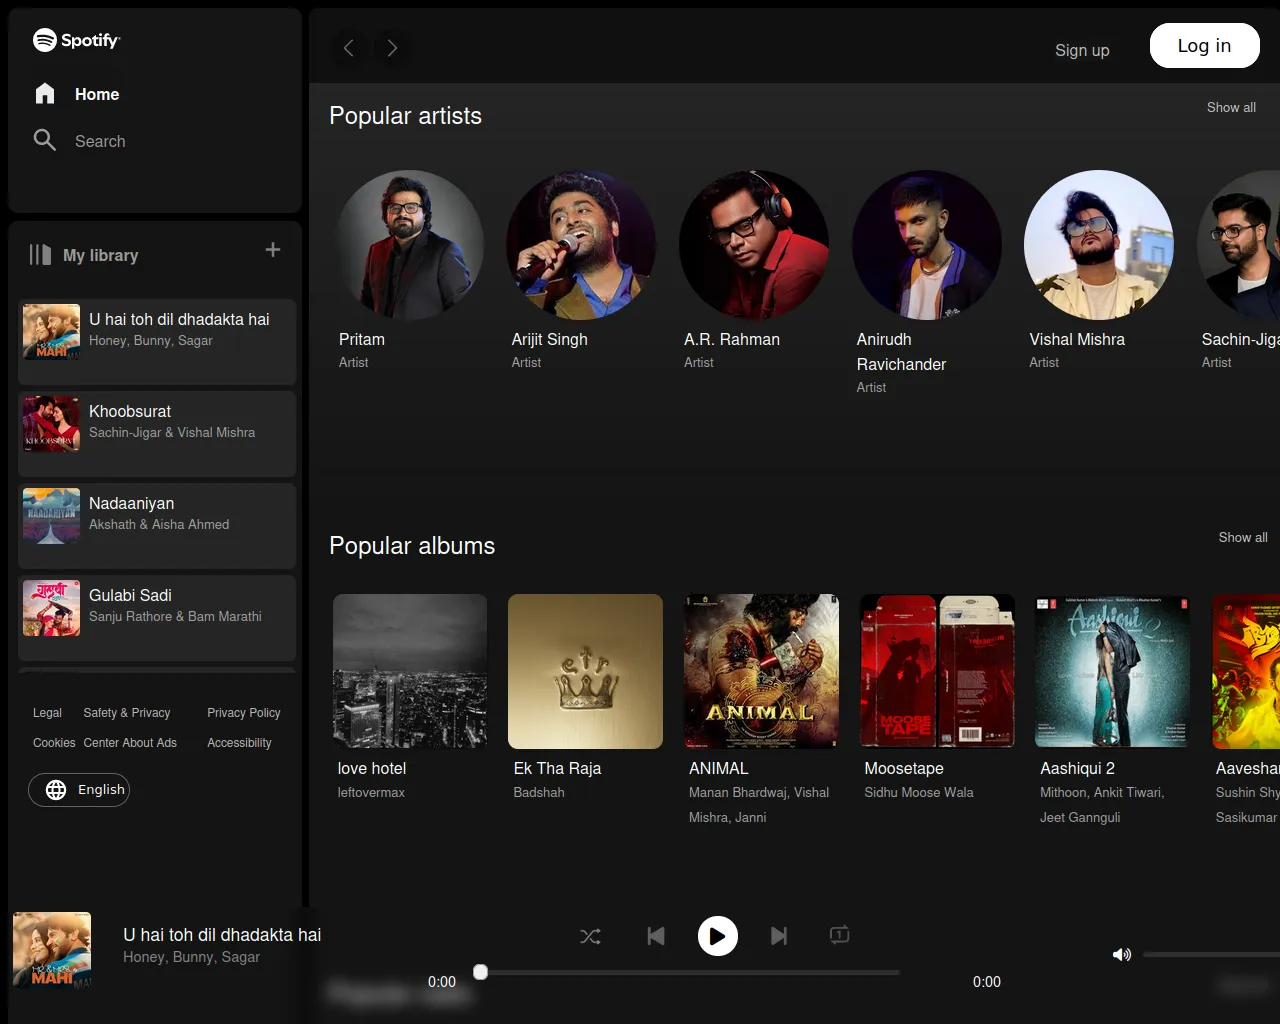The image size is (1280, 1024).
Task: Click the globe icon in language button
Action: click(56, 790)
